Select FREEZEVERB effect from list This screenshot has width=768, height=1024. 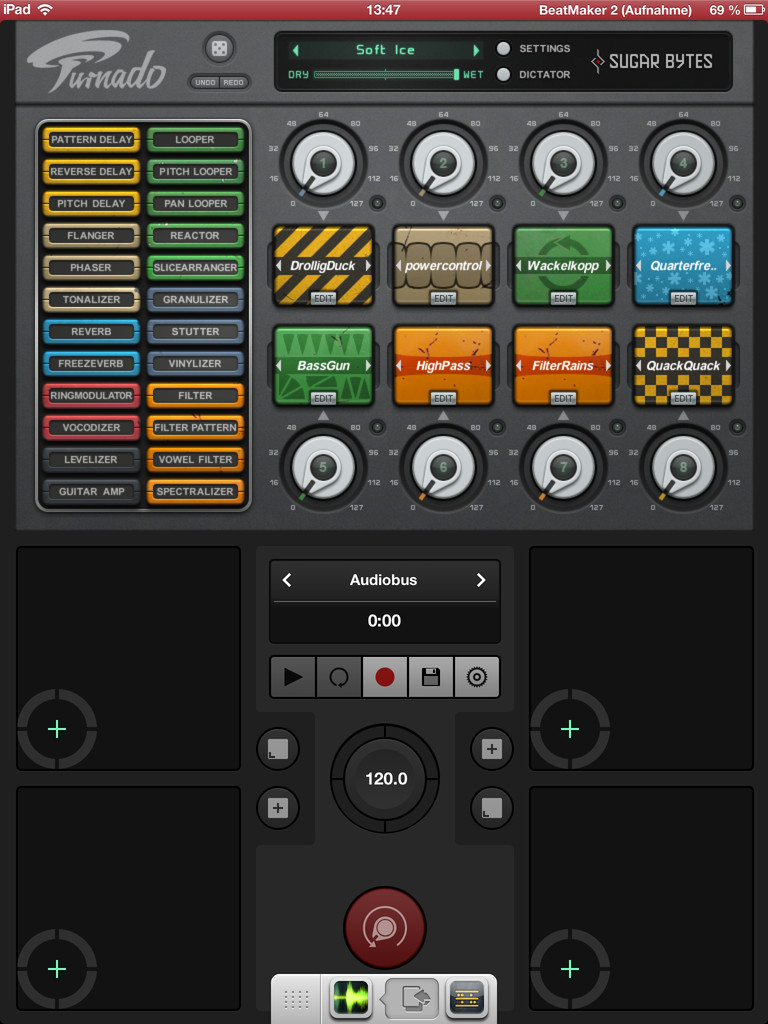91,363
